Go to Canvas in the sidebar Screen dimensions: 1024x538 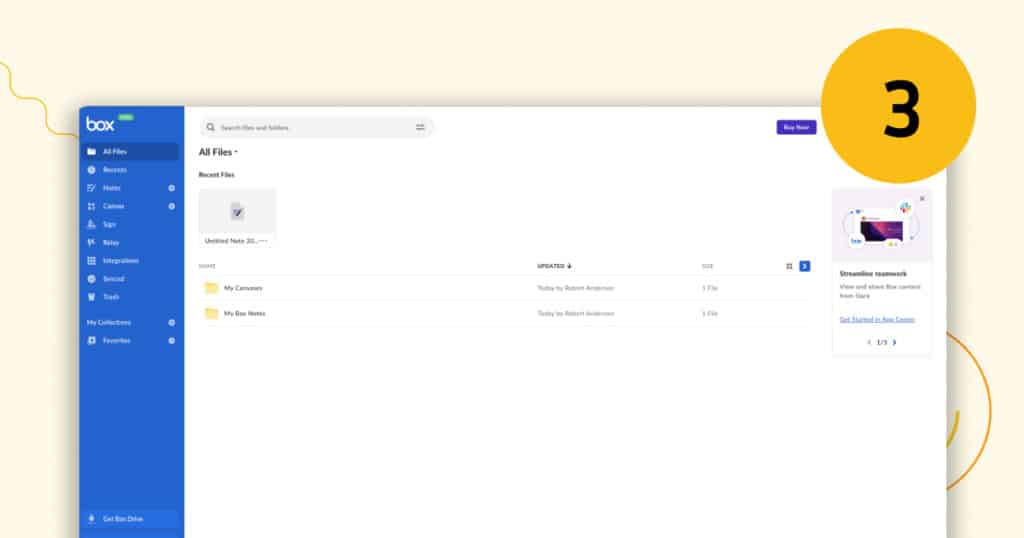tap(113, 206)
